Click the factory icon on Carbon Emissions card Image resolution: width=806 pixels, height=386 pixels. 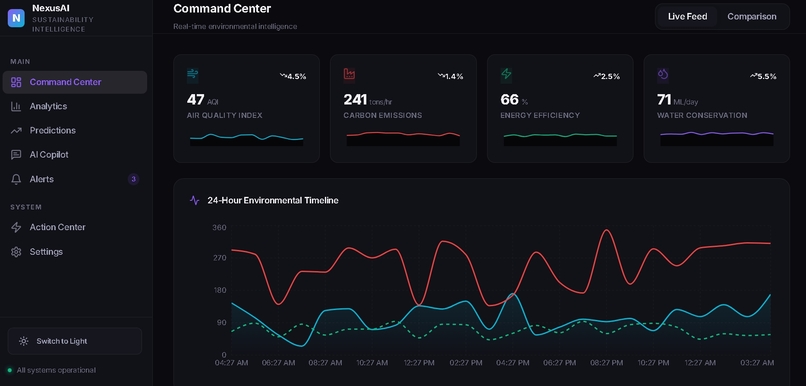350,75
